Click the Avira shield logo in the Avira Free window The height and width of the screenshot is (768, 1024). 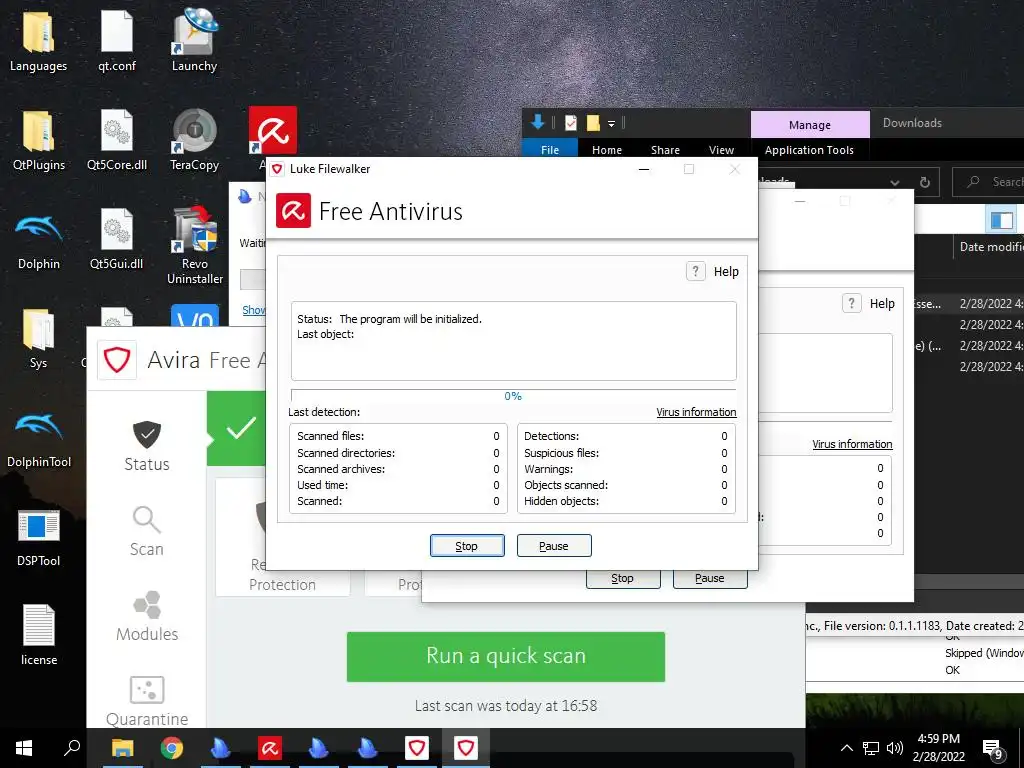coord(117,360)
